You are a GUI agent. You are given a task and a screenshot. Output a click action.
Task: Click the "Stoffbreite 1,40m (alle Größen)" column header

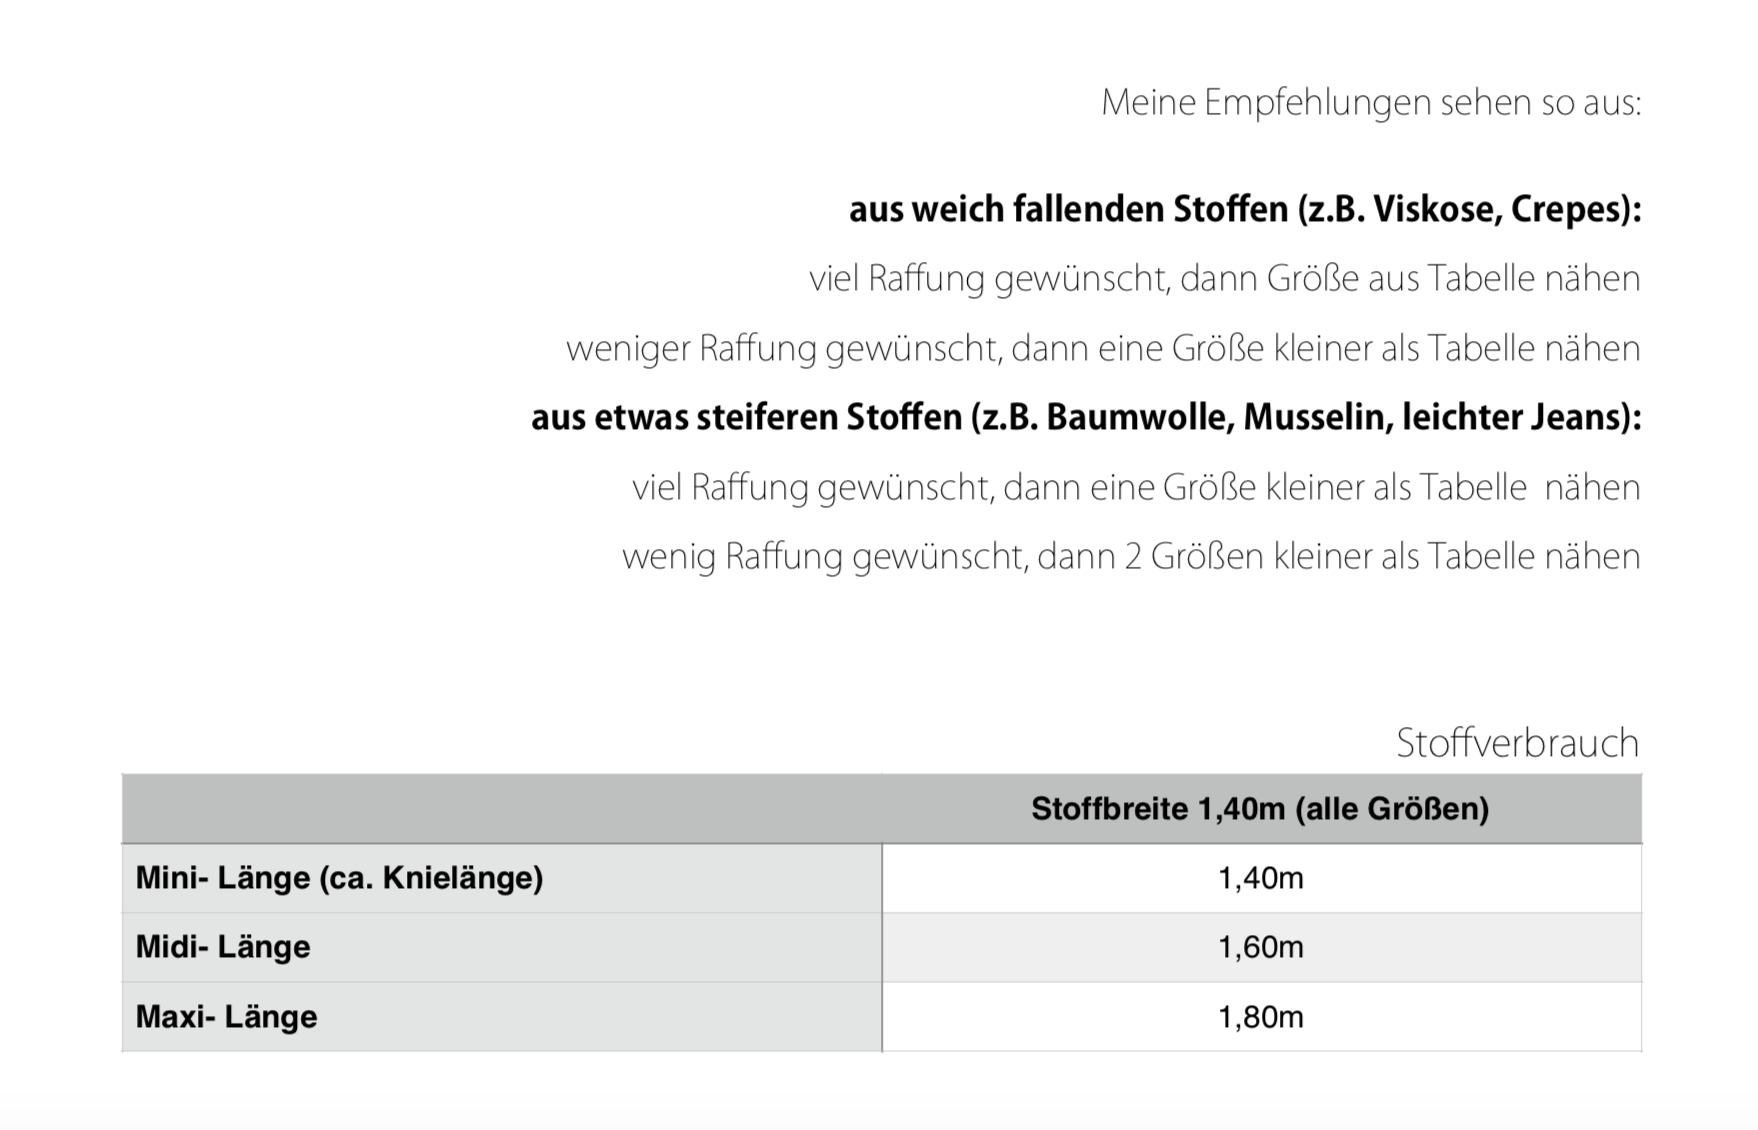(x=1260, y=809)
